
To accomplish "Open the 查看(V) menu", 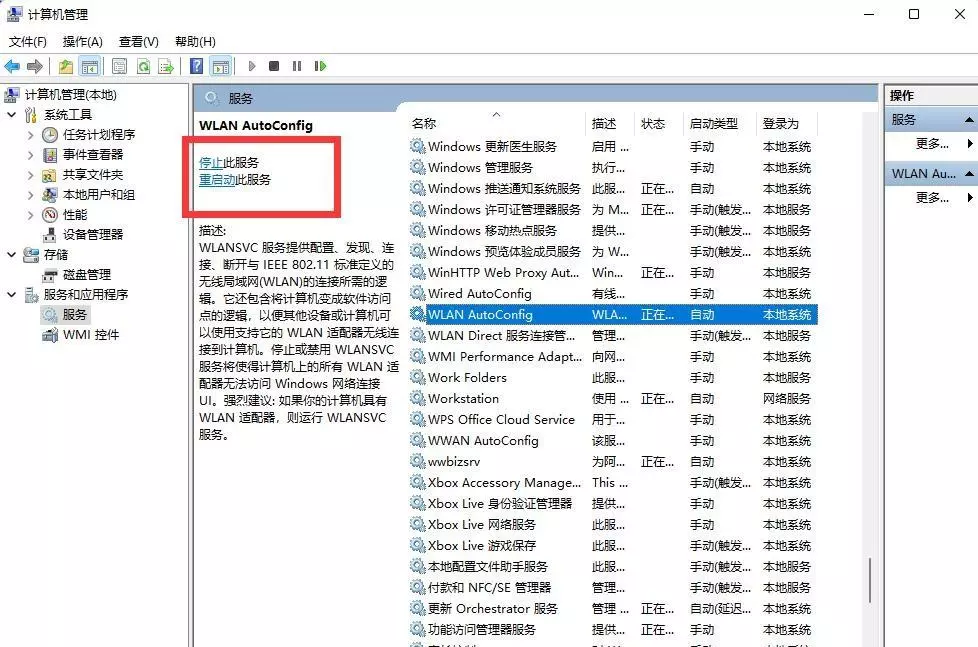I will click(x=138, y=41).
